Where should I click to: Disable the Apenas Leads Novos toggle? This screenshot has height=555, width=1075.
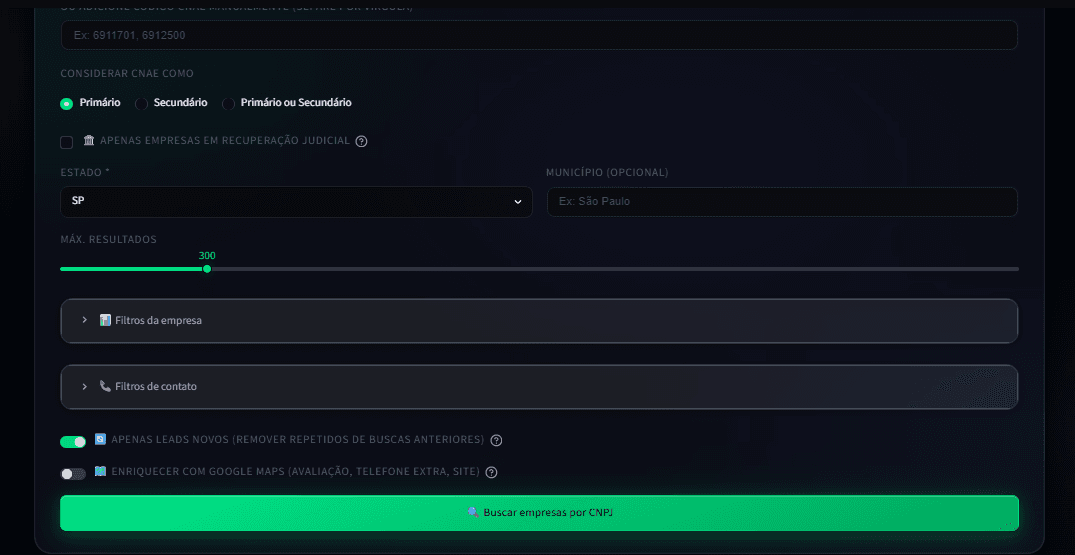coord(73,442)
